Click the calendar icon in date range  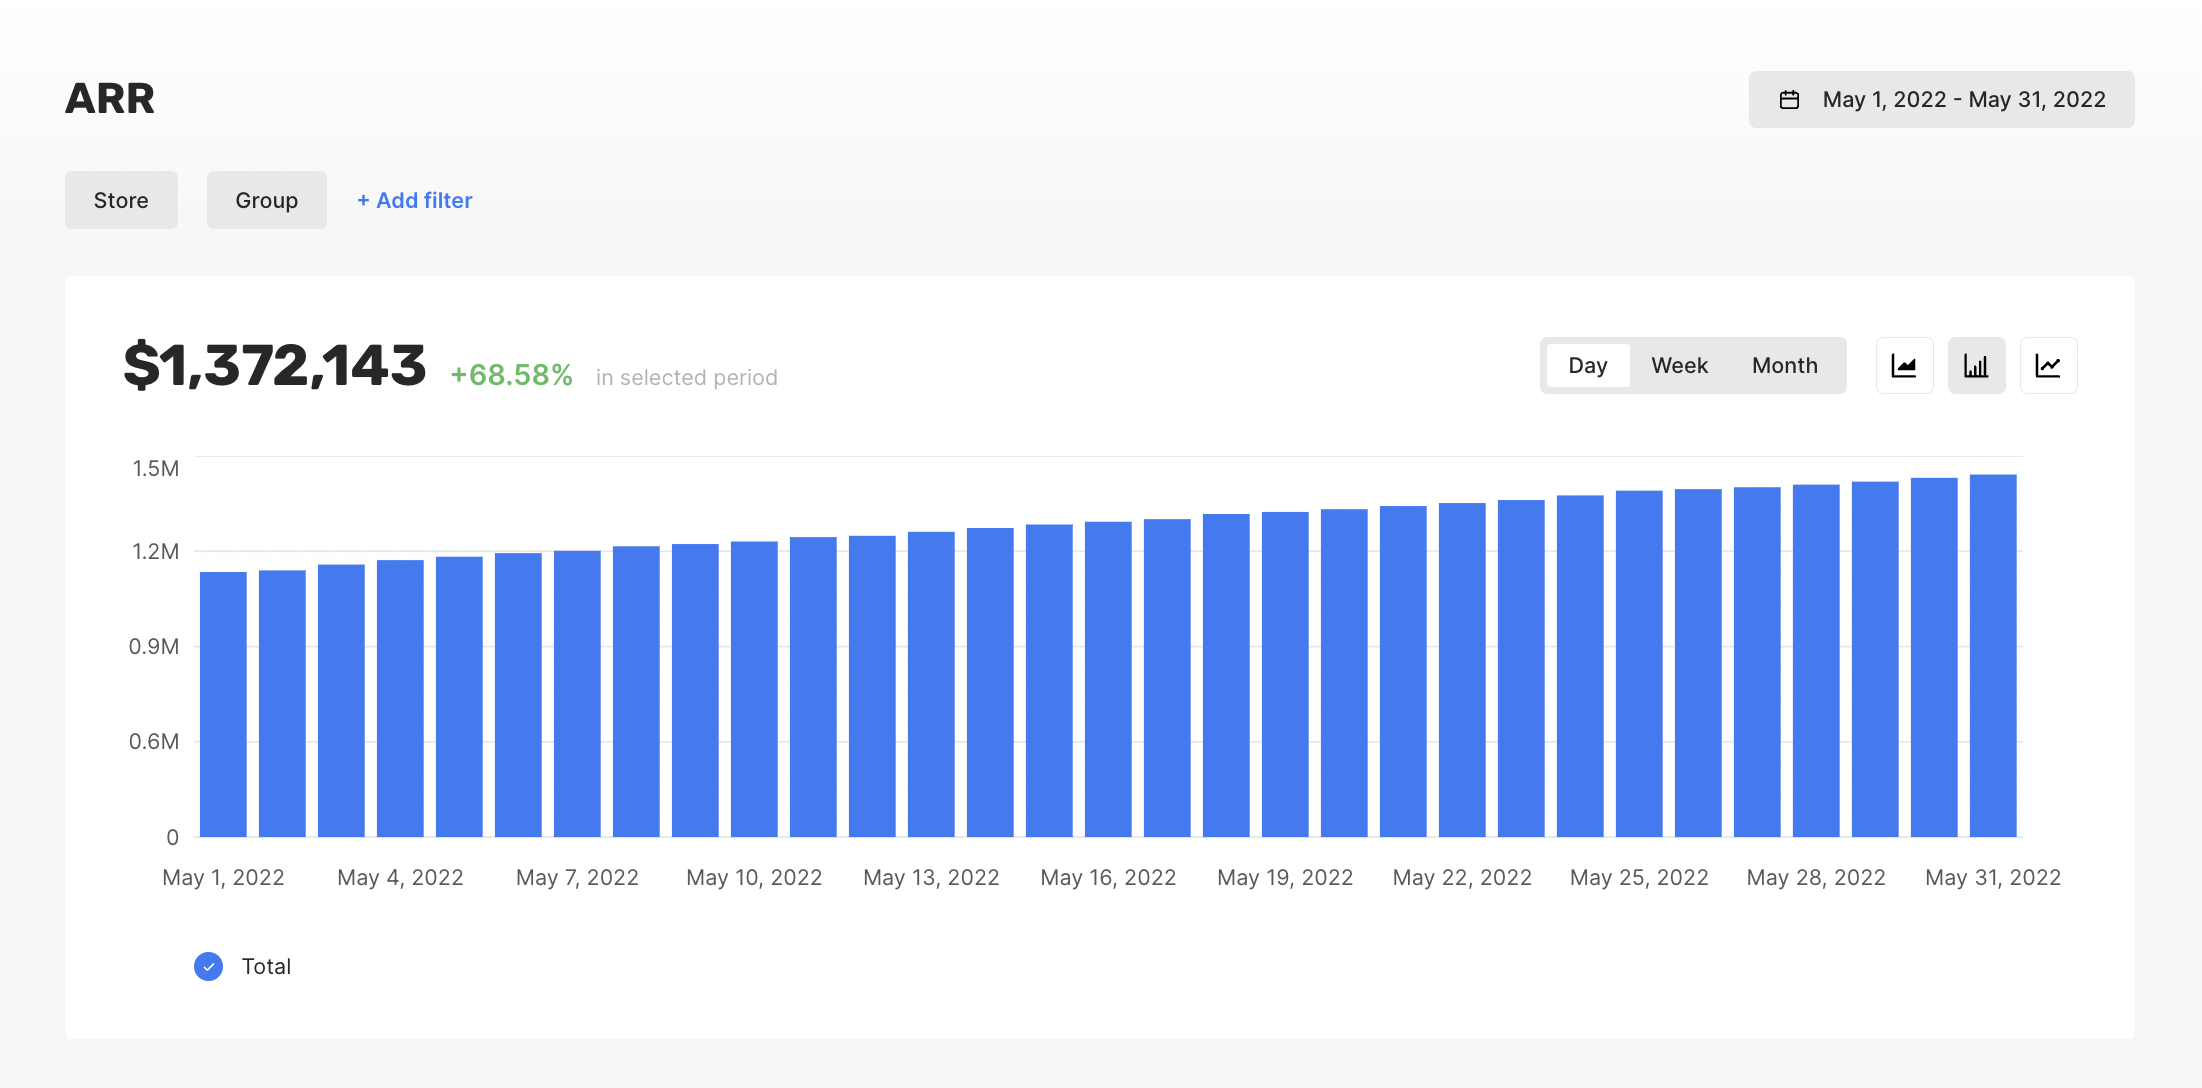tap(1789, 100)
